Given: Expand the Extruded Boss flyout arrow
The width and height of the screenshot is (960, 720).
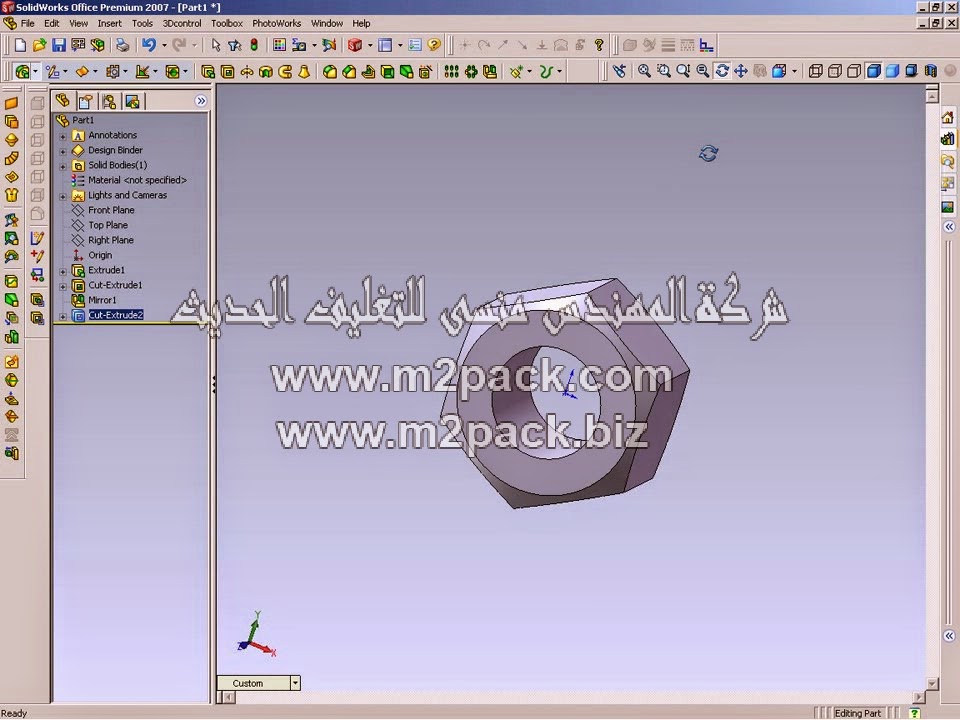Looking at the screenshot, I should pos(36,72).
